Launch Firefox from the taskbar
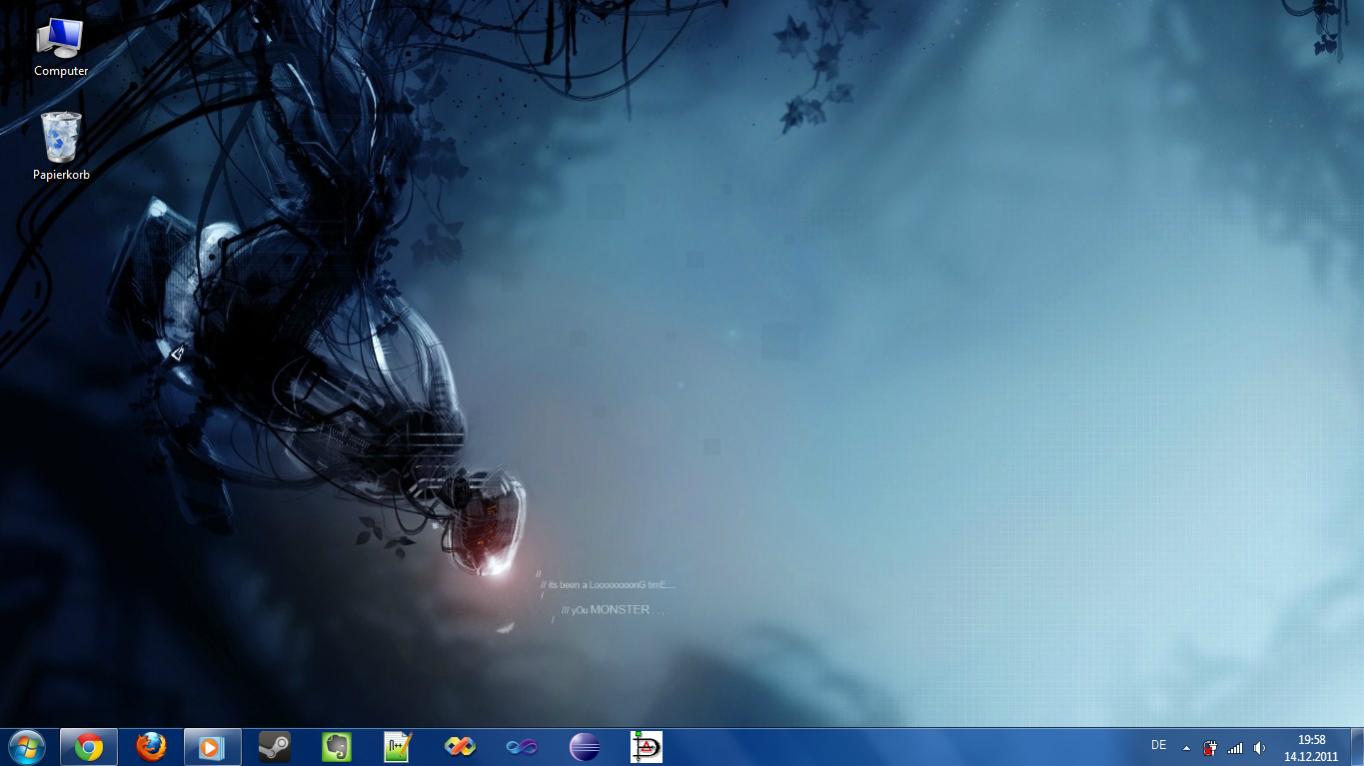Screen dimensions: 1364x766 (151, 747)
